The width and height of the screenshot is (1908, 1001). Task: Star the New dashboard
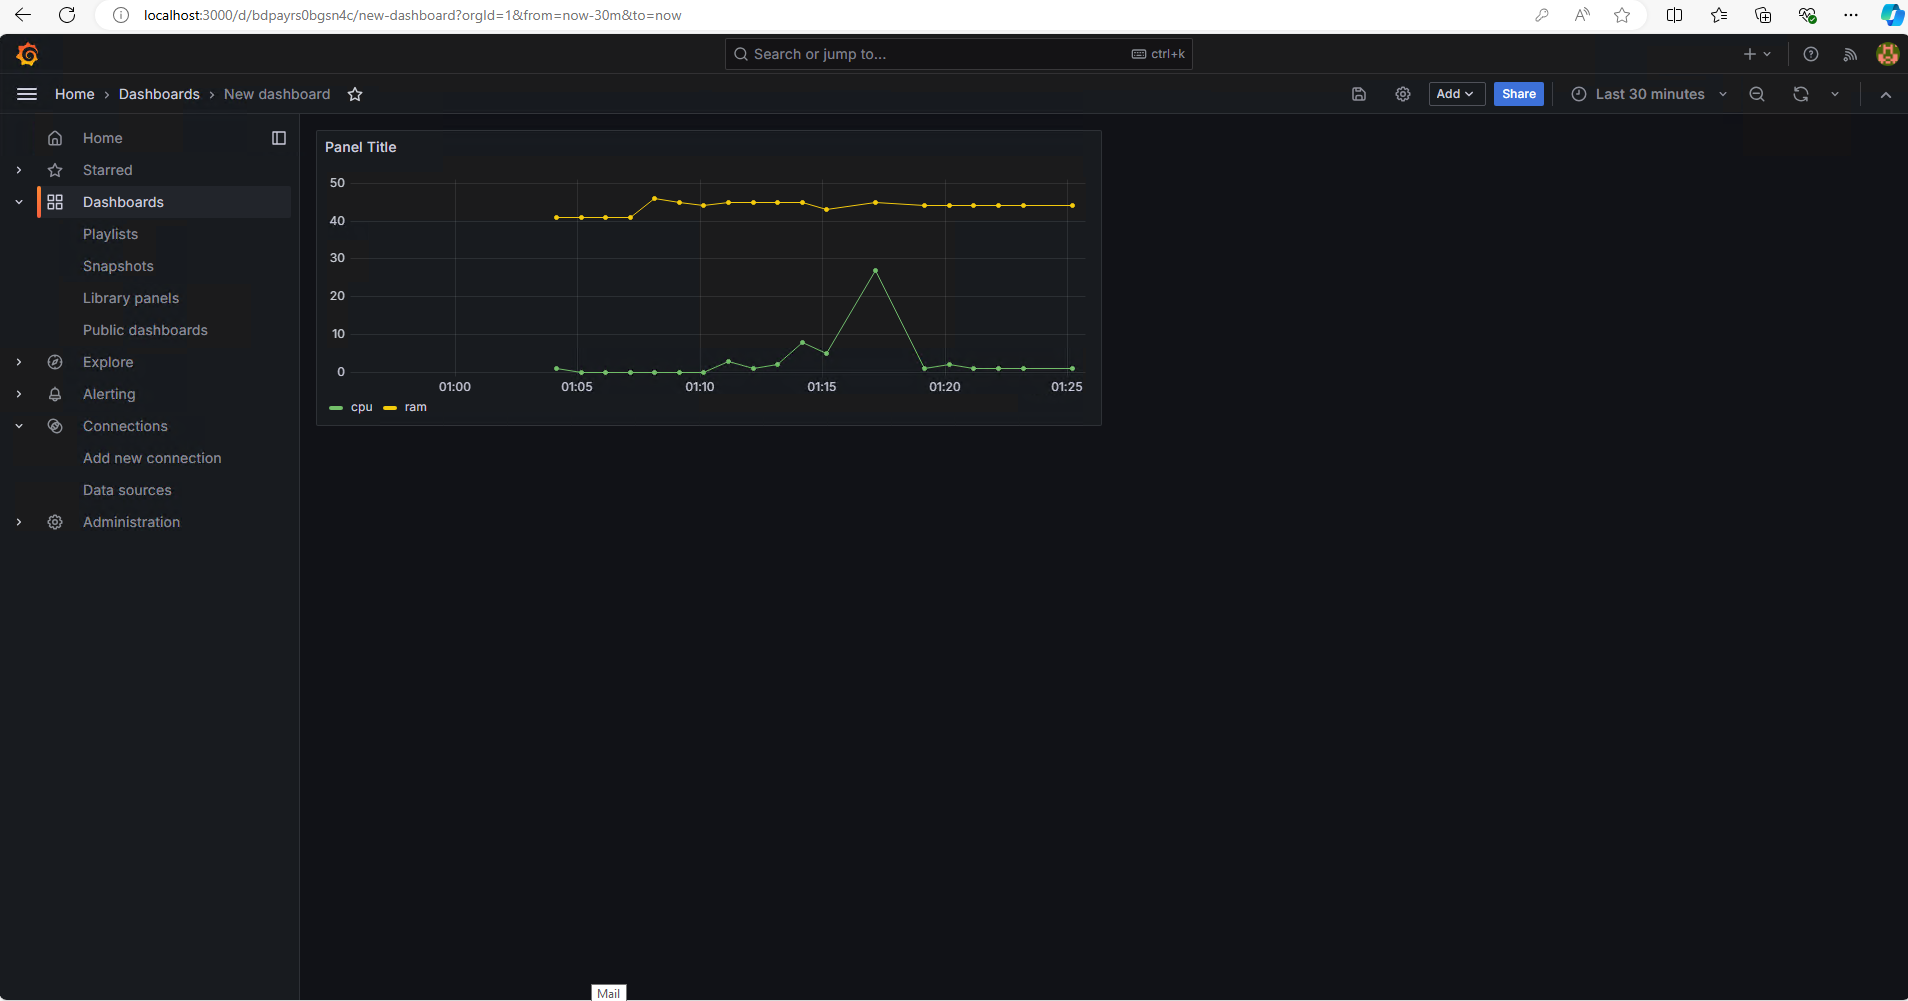(355, 94)
